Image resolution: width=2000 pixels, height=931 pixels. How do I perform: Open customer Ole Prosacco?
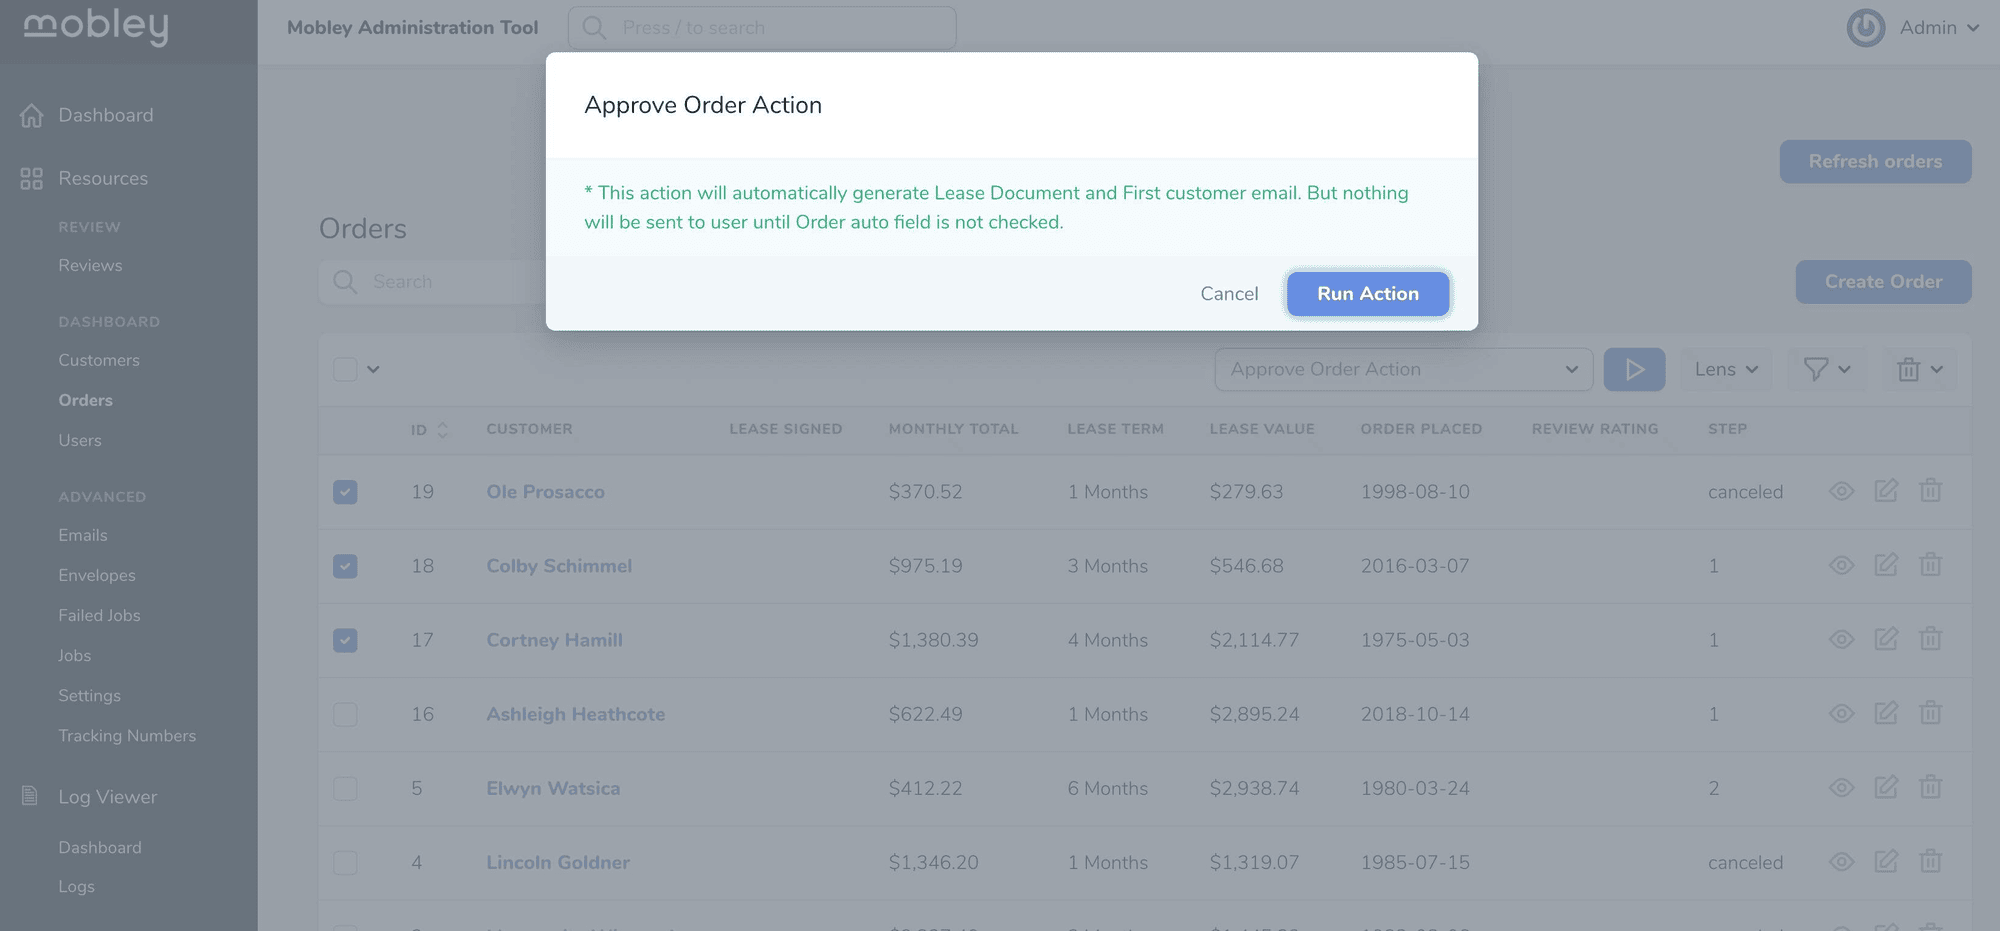tap(545, 492)
